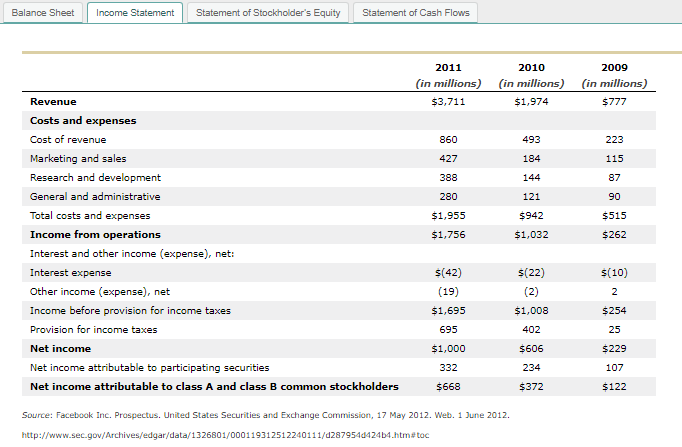
Task: Open the Statement of Cash Flows tab
Action: coord(416,13)
